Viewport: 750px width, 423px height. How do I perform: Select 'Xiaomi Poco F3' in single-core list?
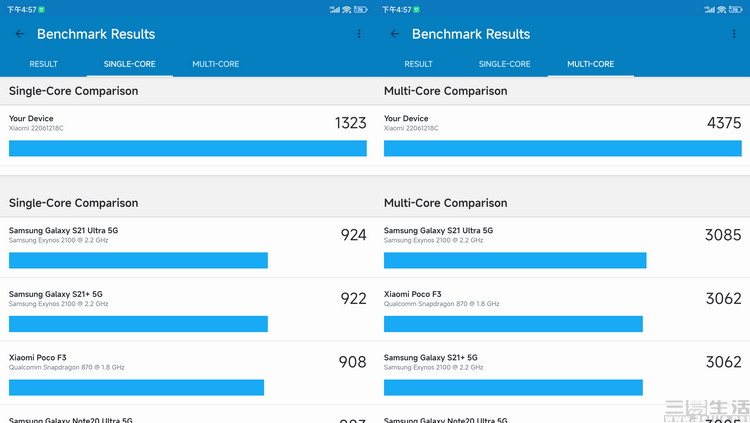(37, 357)
